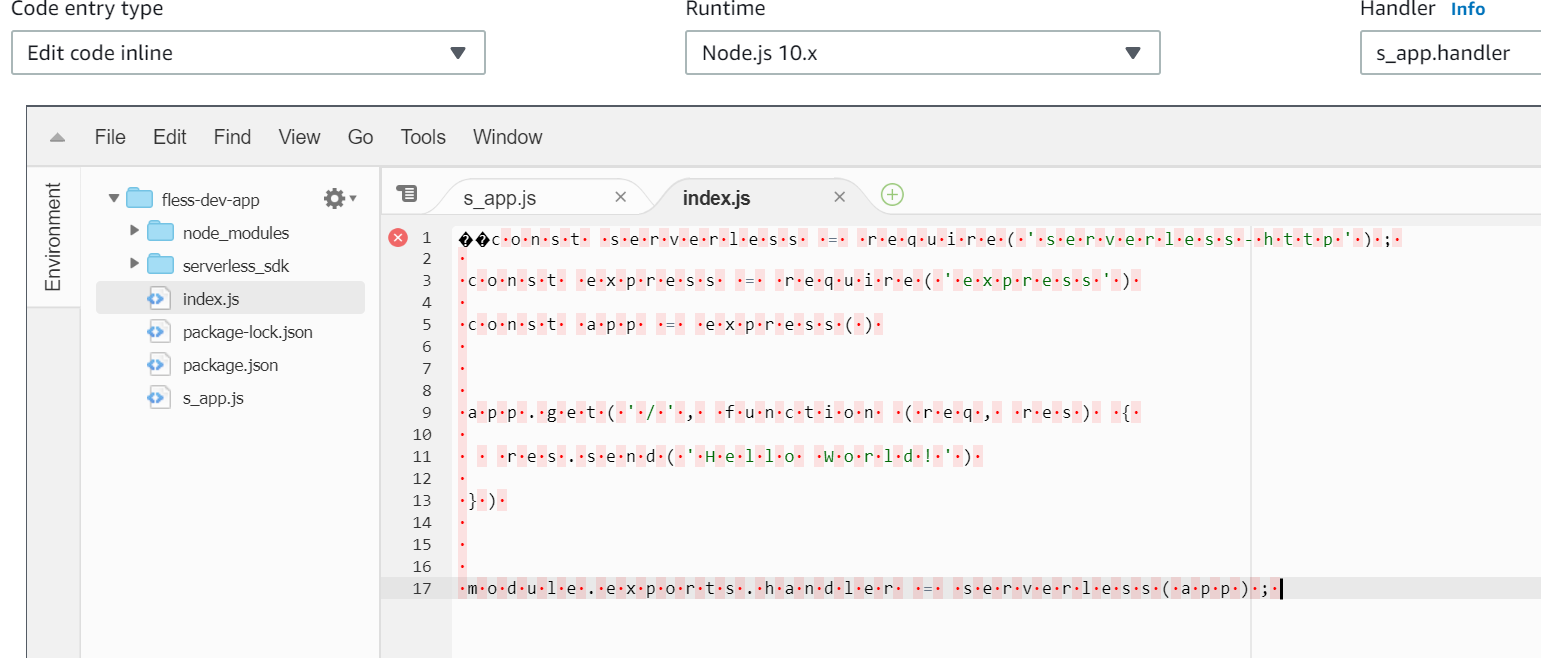
Task: Select the fless-dev-app folder icon
Action: point(139,199)
